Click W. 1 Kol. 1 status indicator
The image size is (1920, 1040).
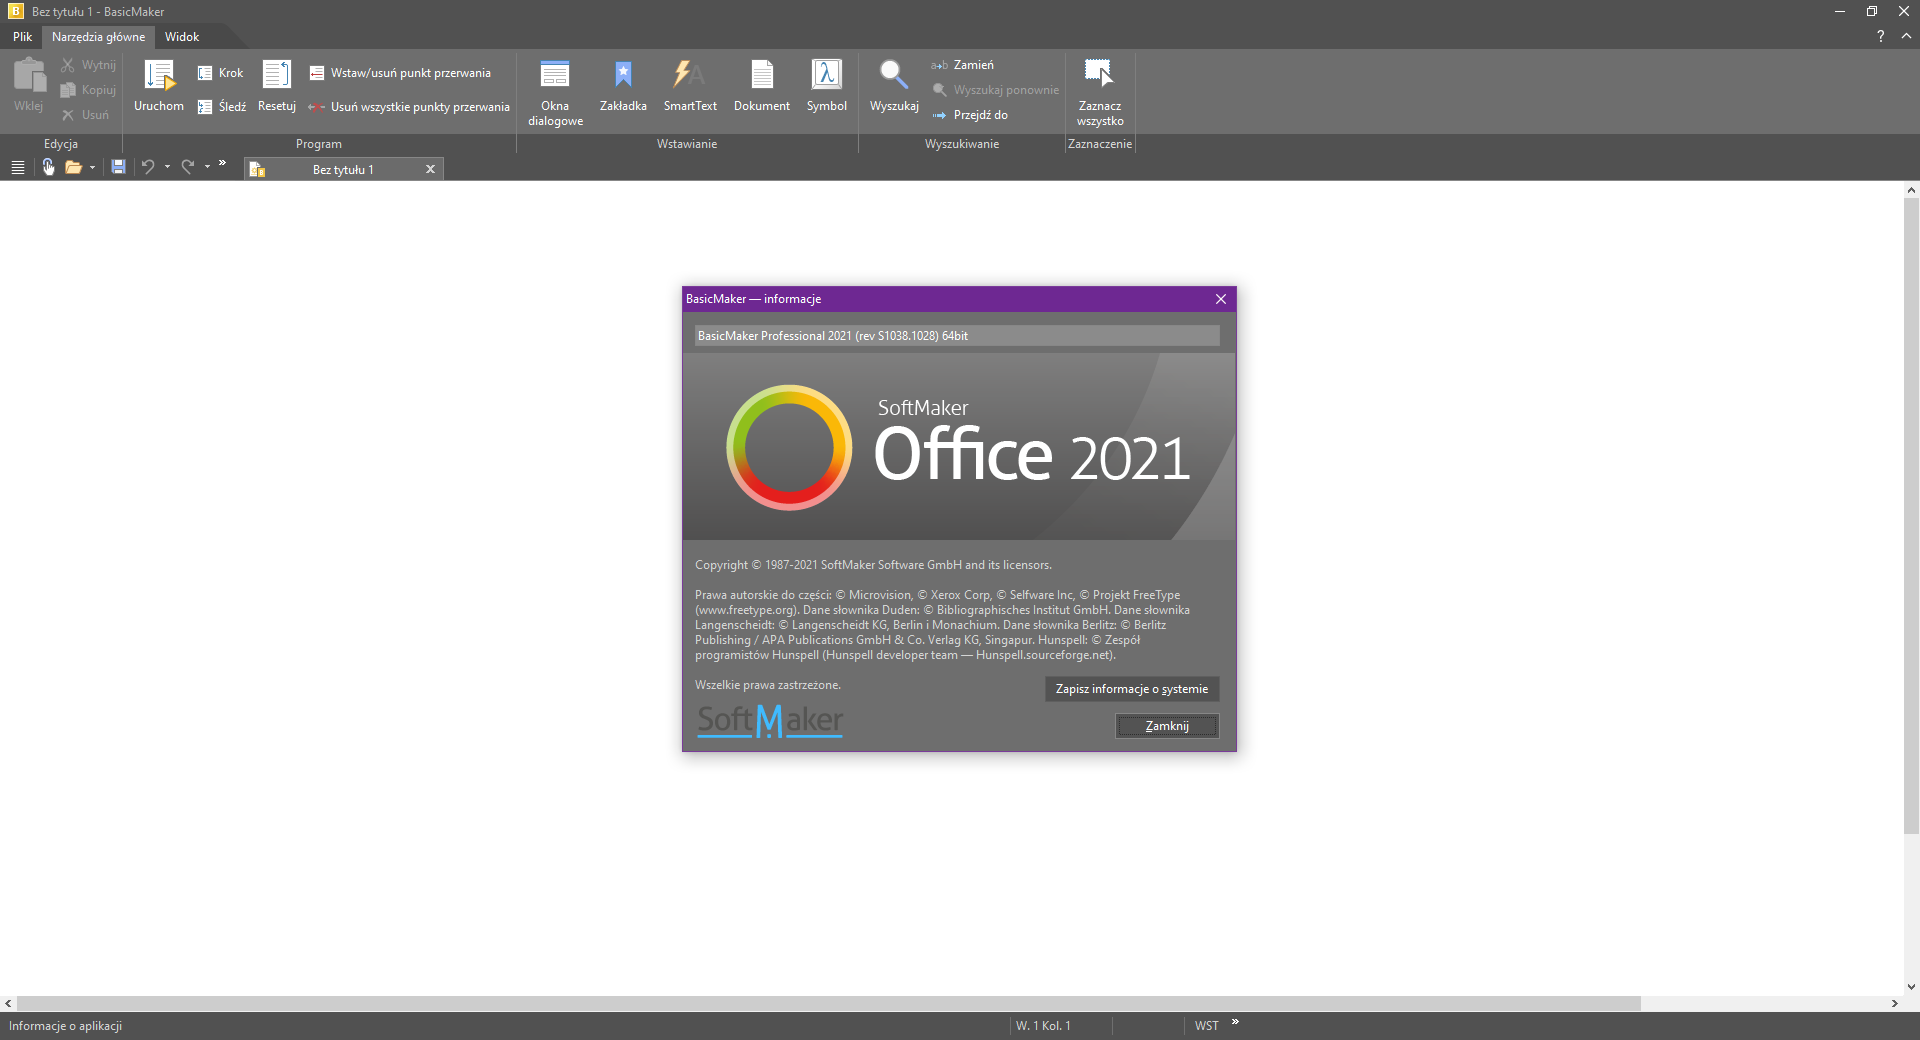[1043, 1026]
